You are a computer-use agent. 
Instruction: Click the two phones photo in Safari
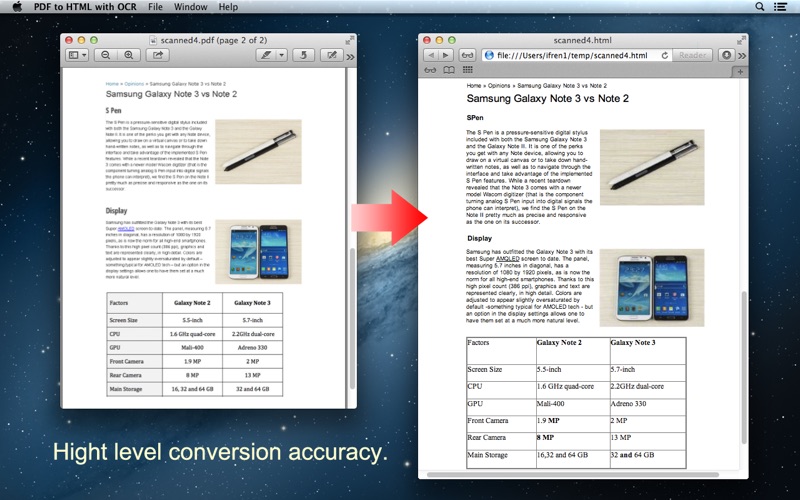click(652, 288)
